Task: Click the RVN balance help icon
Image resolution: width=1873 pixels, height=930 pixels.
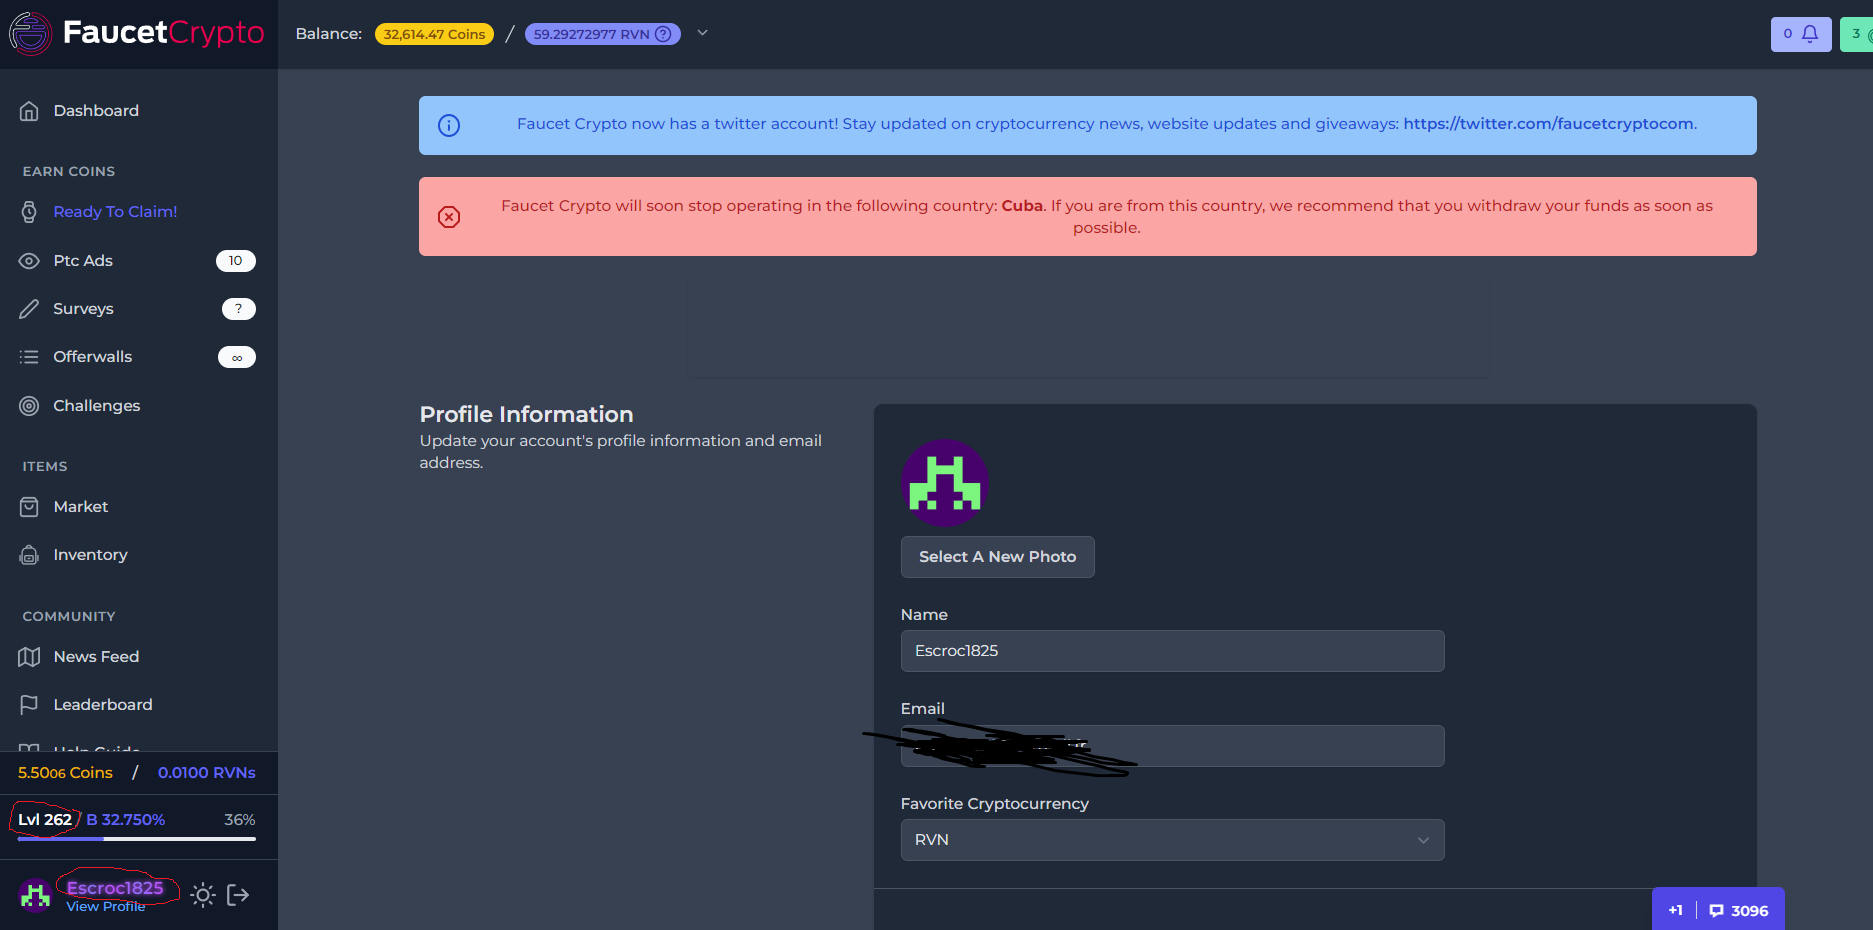Action: point(663,34)
